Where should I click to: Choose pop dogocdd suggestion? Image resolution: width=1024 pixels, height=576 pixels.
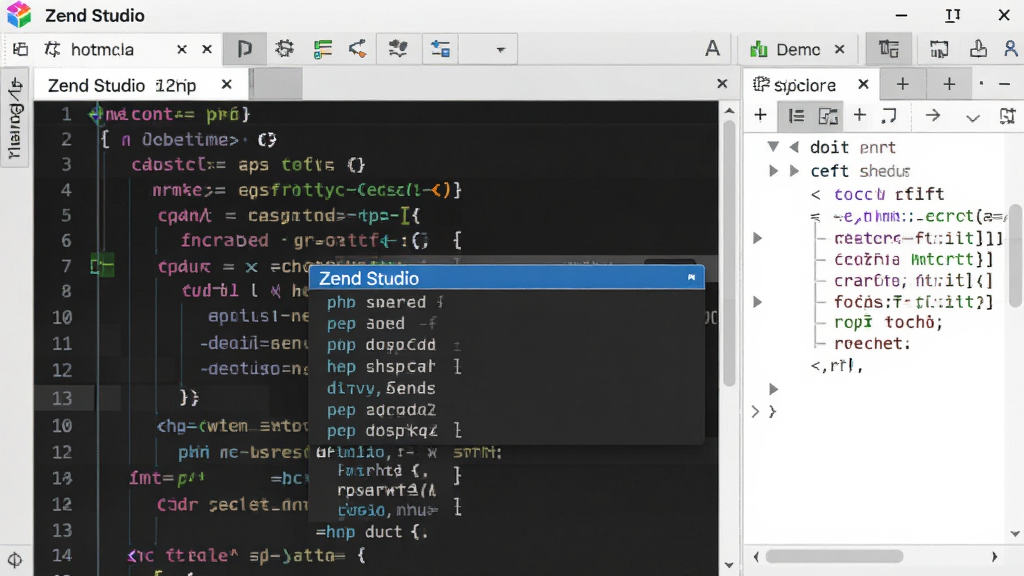point(506,345)
